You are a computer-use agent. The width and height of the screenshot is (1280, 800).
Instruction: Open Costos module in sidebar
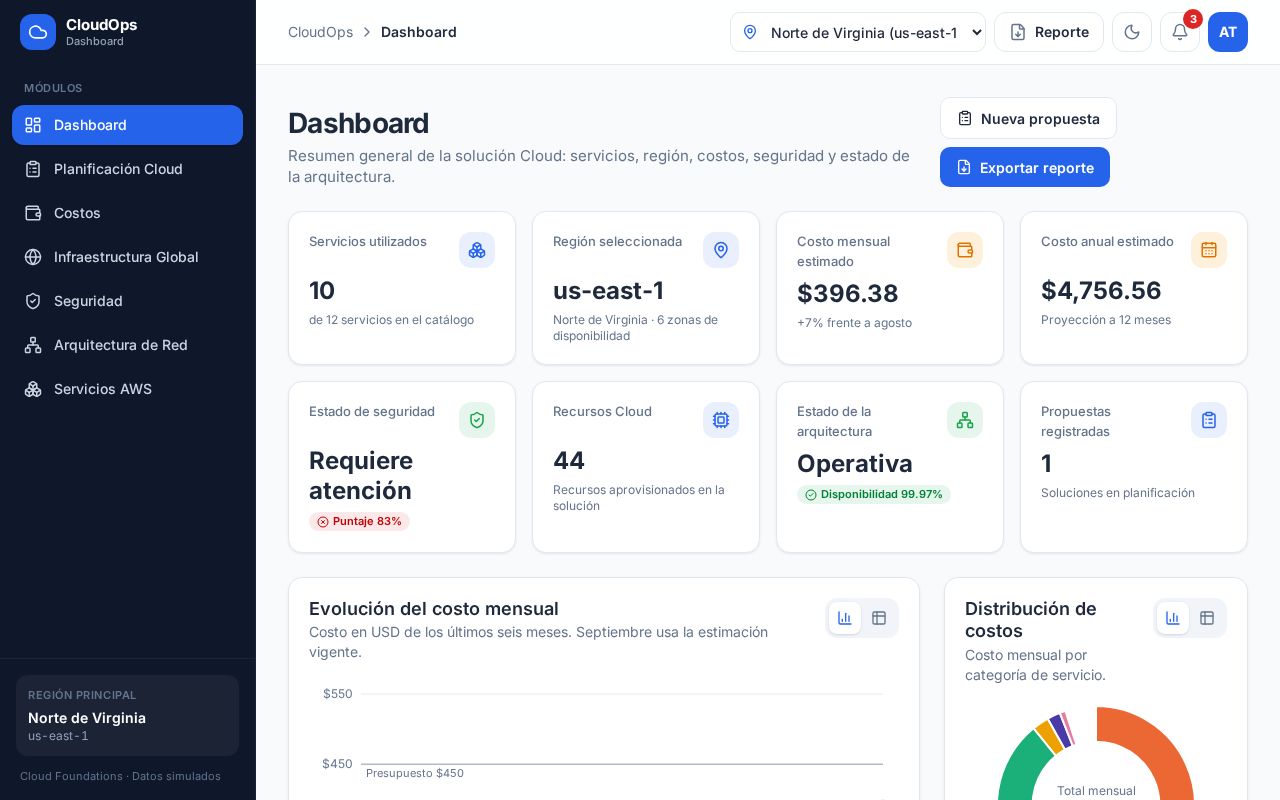pos(127,213)
